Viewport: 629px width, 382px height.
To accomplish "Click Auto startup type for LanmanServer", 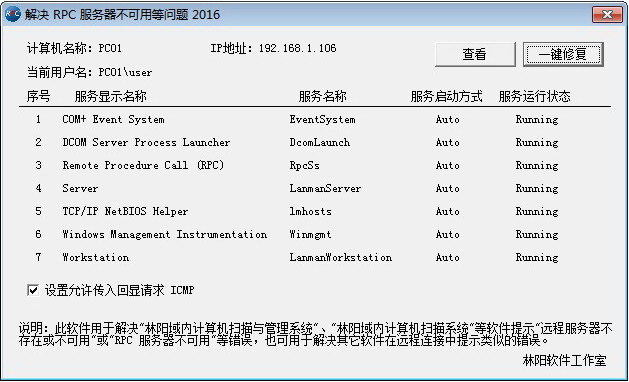I will pyautogui.click(x=448, y=188).
